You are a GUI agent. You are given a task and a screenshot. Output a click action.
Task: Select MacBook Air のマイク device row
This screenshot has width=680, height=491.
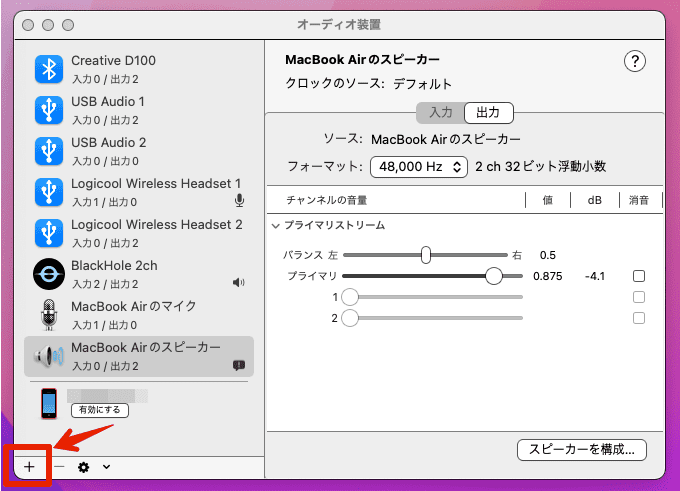tap(139, 315)
